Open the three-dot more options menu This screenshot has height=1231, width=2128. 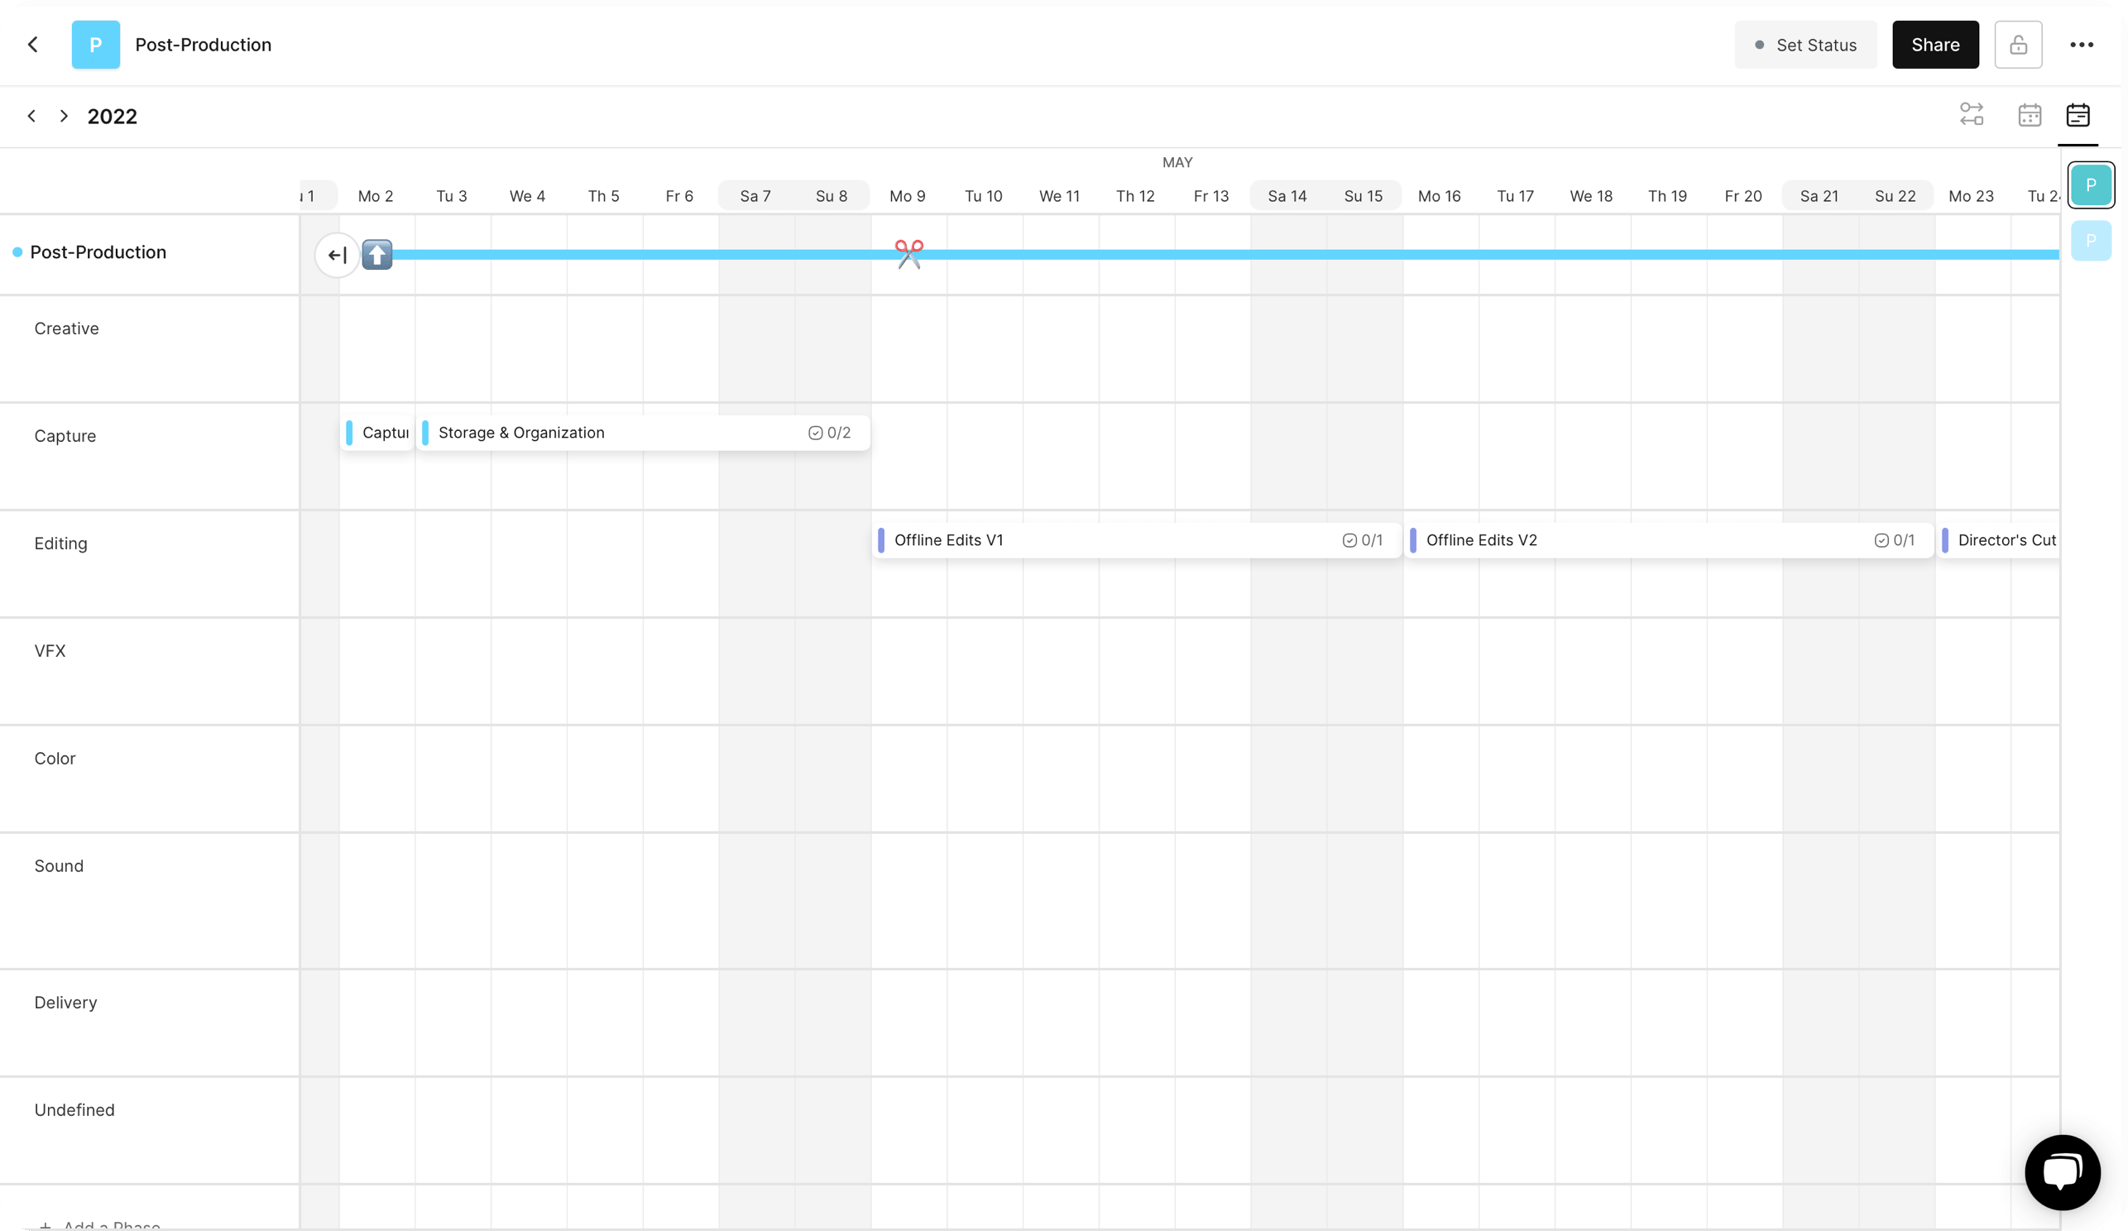coord(2082,45)
